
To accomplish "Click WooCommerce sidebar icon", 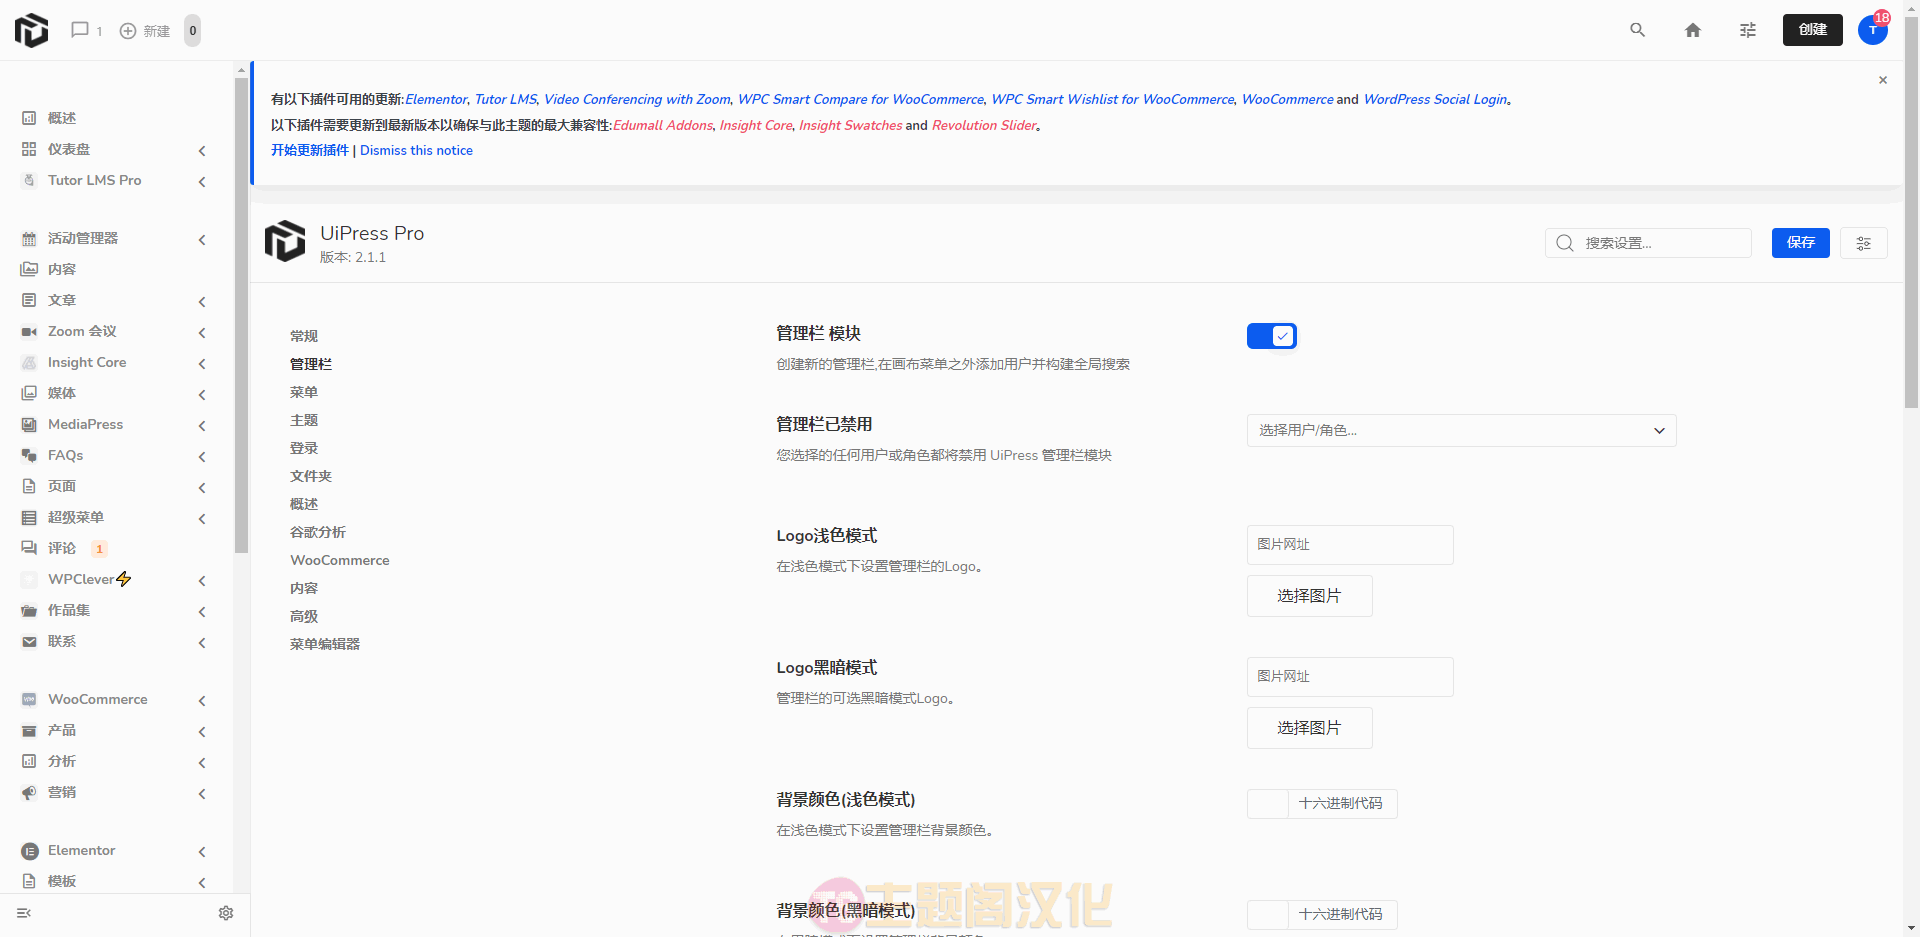I will coord(29,699).
